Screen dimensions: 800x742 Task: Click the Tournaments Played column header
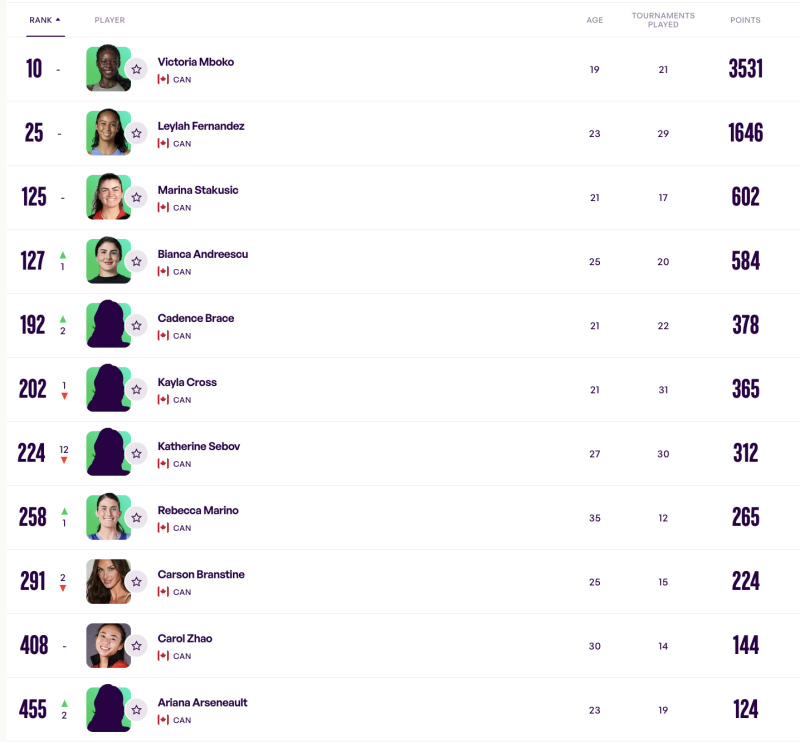point(663,20)
